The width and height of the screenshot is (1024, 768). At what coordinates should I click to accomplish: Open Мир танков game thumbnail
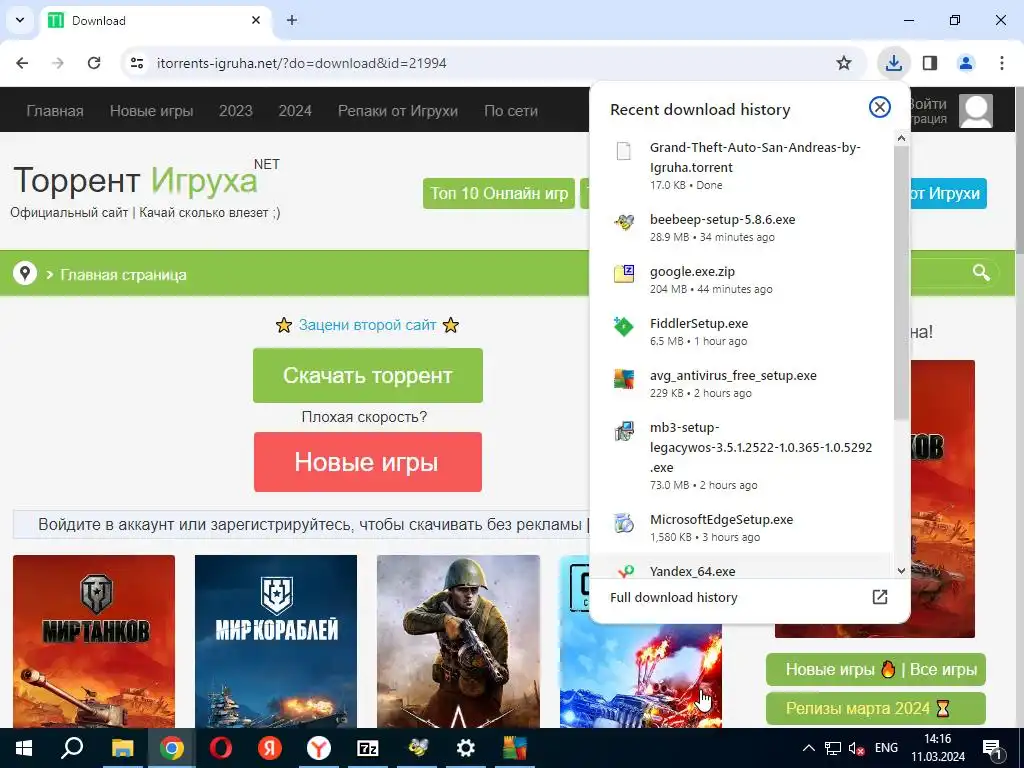pos(94,641)
